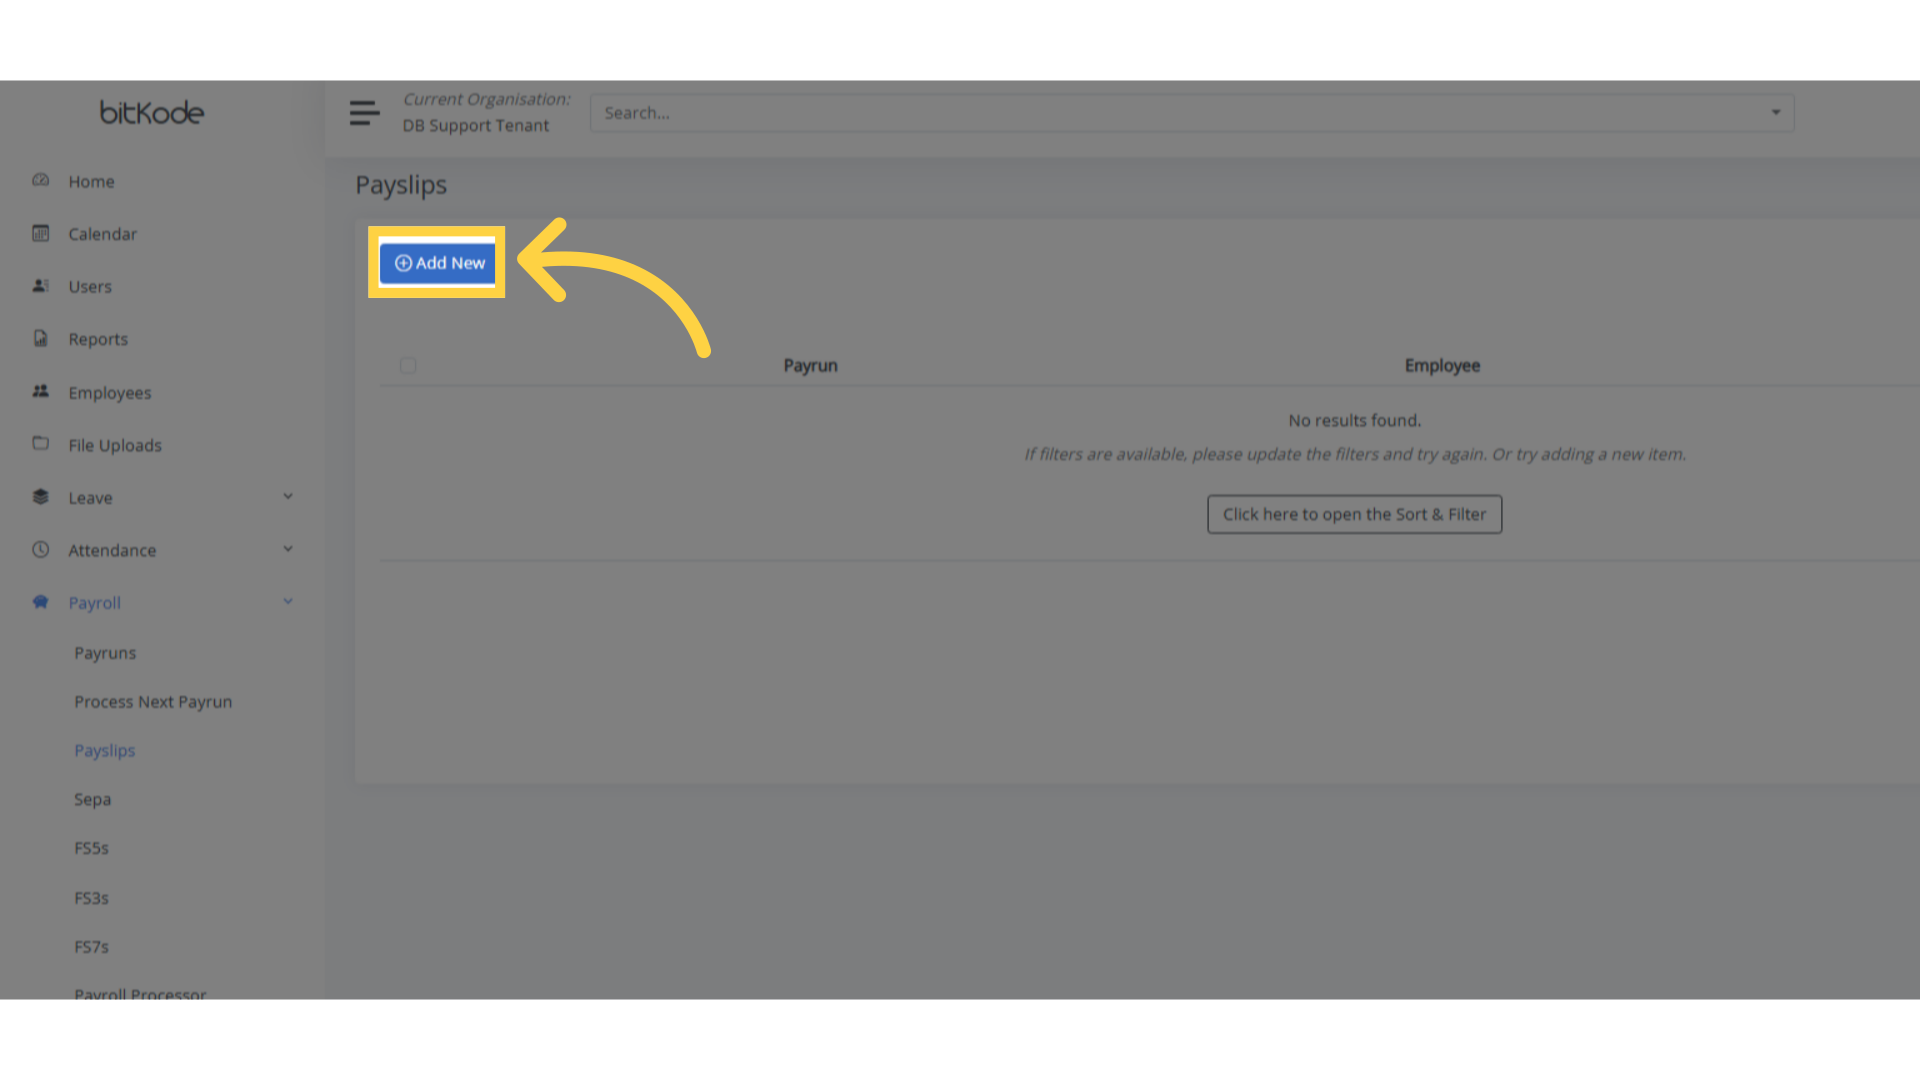Expand the Attendance section chevron
This screenshot has width=1920, height=1080.
click(x=288, y=548)
